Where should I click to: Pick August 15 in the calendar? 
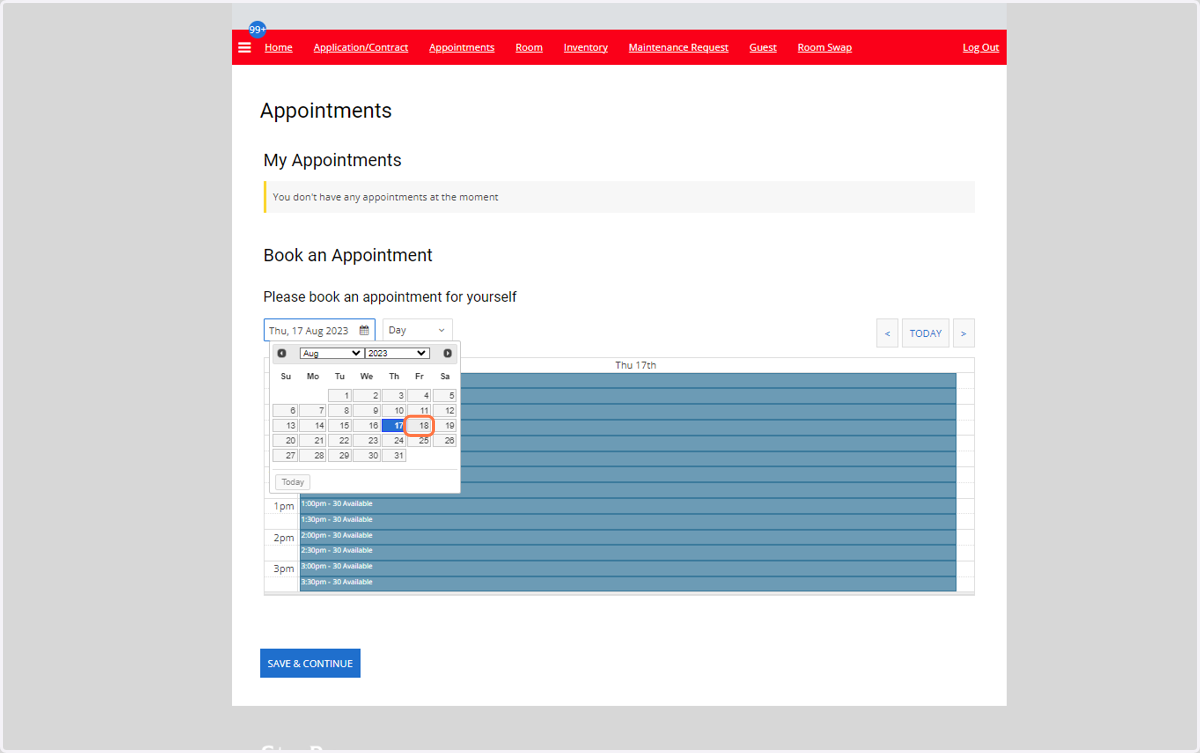[x=340, y=426]
